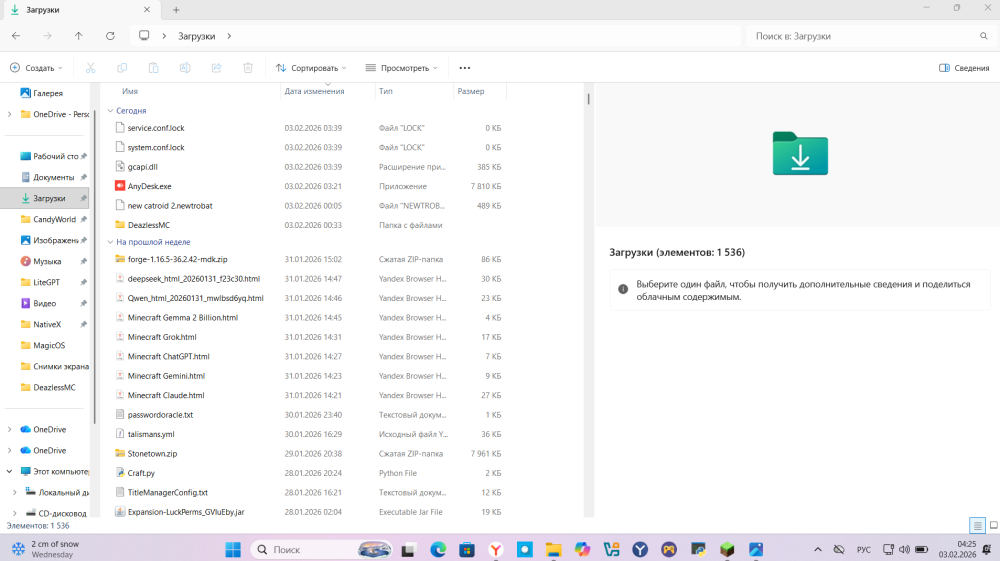1000x561 pixels.
Task: Open Галерея in the sidebar
Action: pyautogui.click(x=48, y=93)
